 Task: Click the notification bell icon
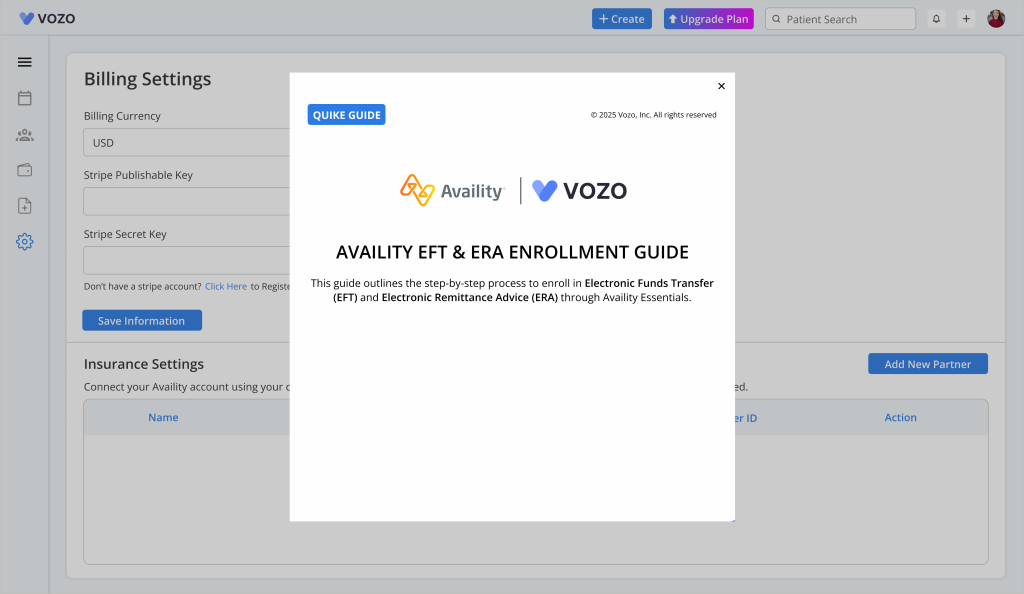(936, 19)
